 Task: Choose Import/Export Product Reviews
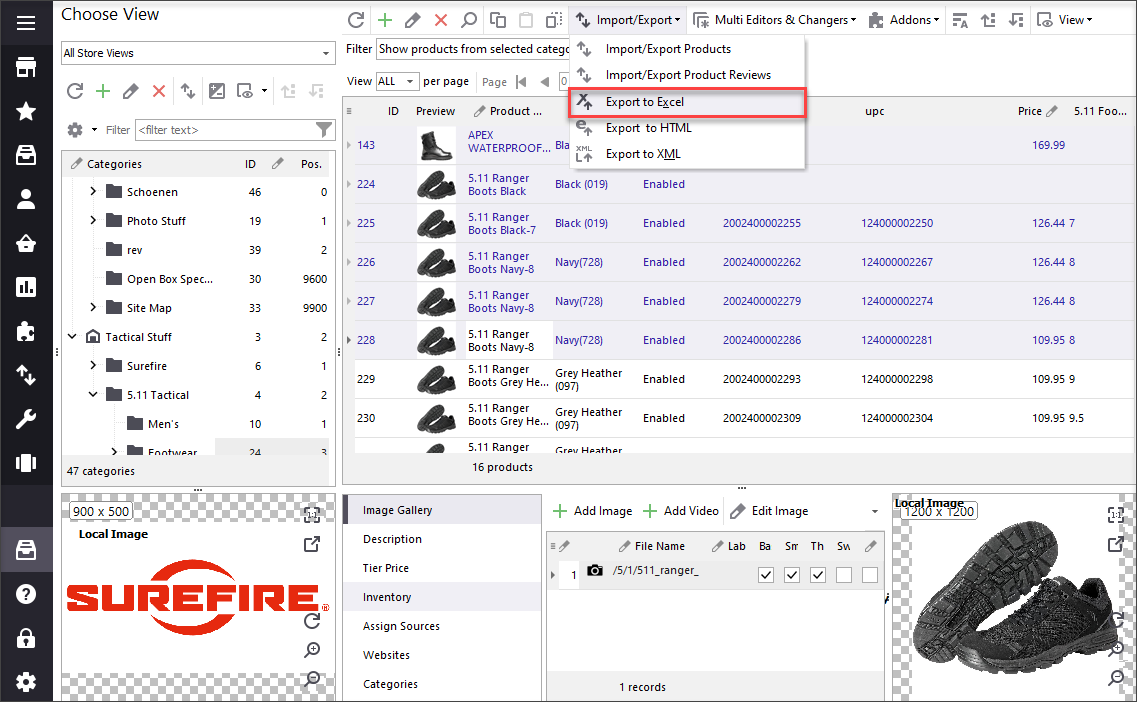tap(687, 75)
